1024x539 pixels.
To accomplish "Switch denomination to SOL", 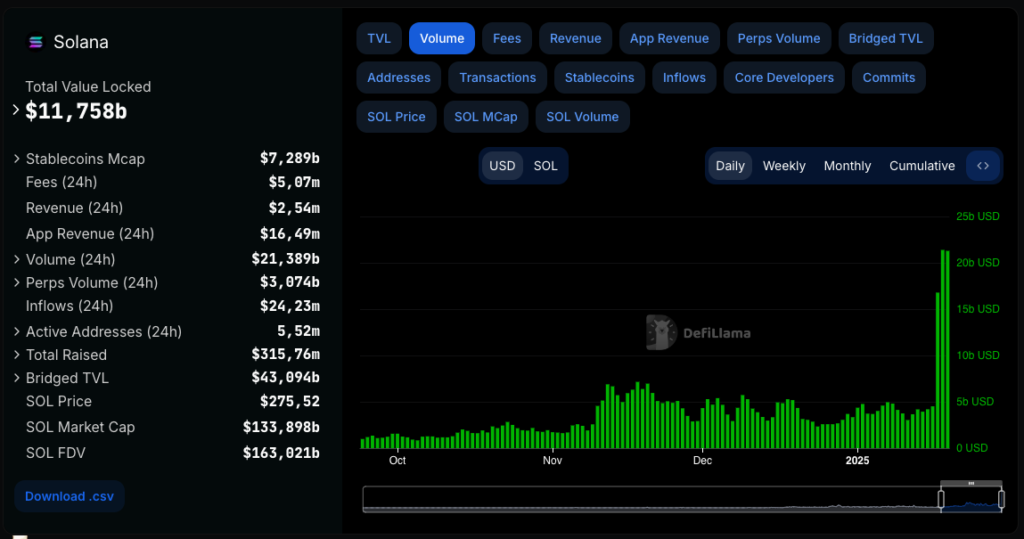I will click(545, 166).
